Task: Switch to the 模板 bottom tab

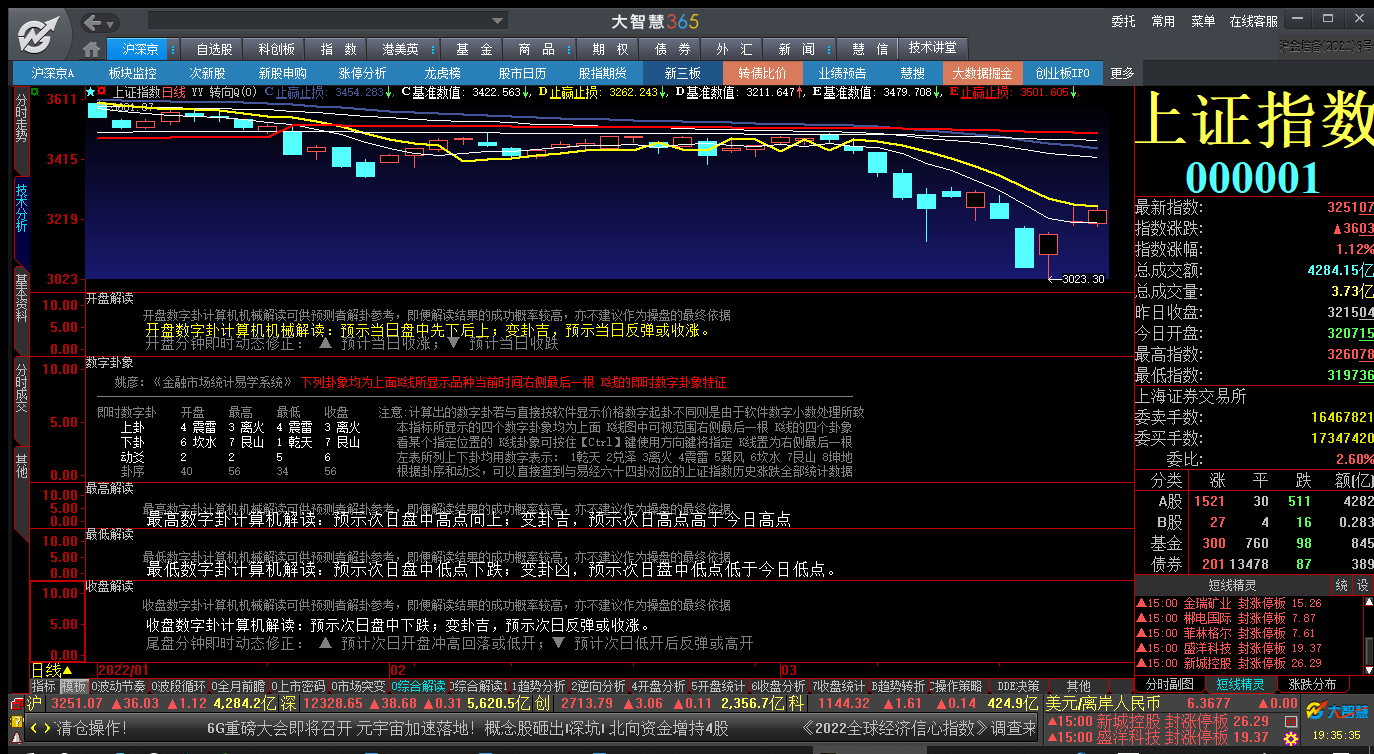Action: click(x=73, y=686)
